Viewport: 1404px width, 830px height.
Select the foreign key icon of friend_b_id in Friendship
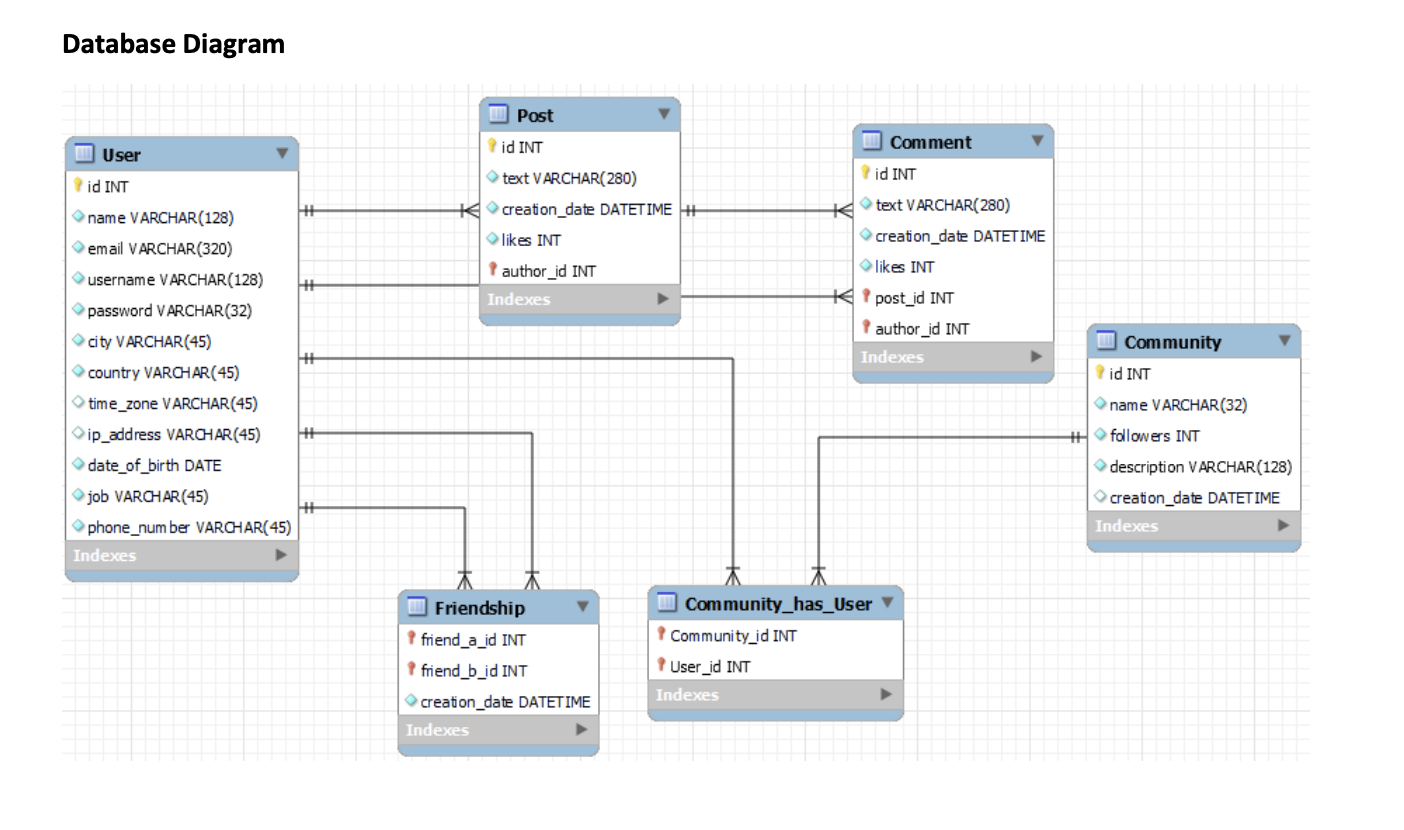click(413, 670)
